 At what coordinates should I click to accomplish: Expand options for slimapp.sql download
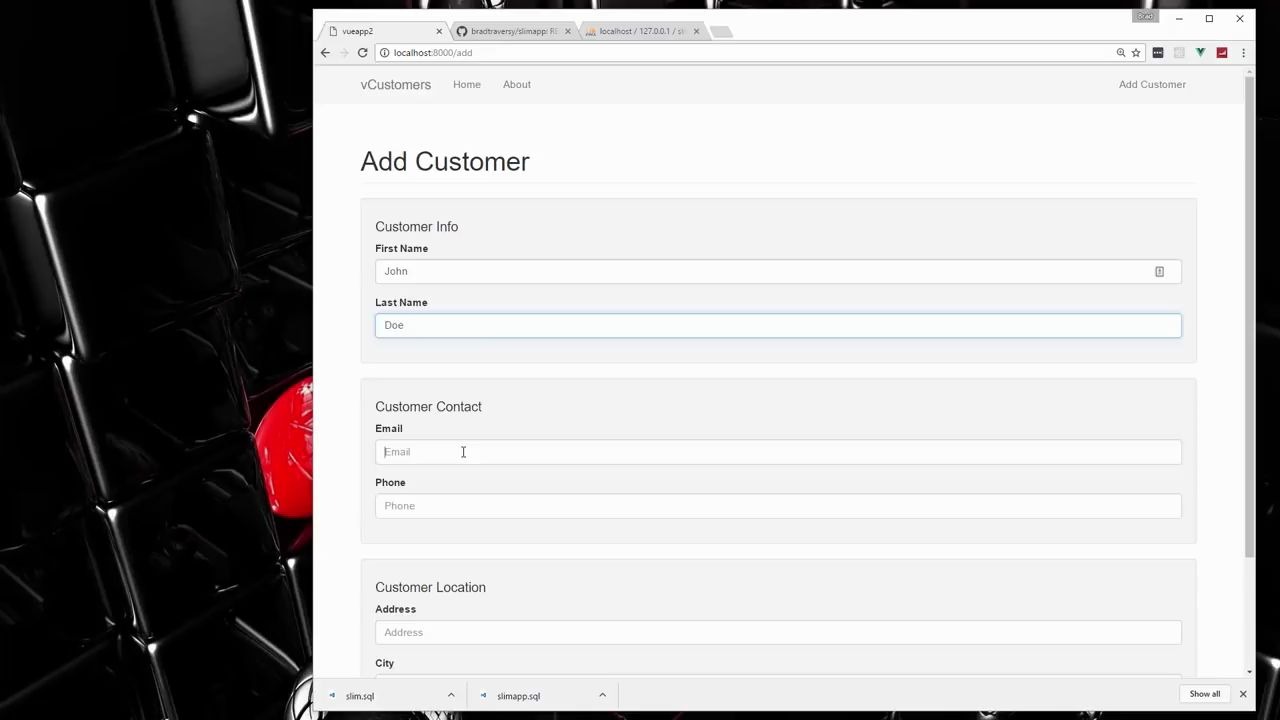(x=602, y=695)
